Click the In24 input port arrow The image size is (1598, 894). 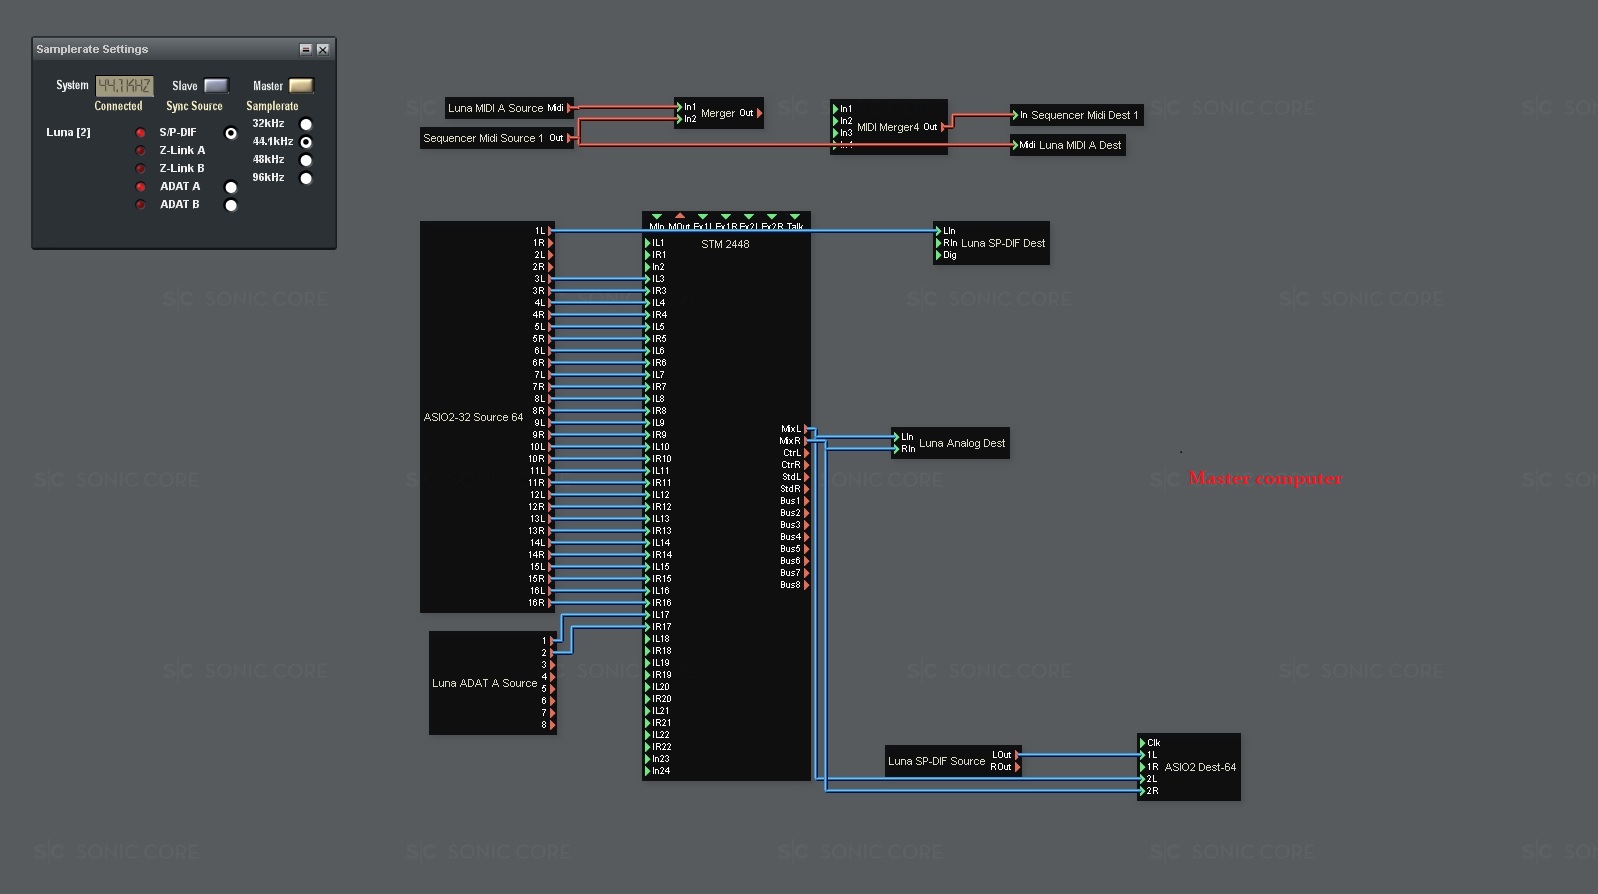648,771
